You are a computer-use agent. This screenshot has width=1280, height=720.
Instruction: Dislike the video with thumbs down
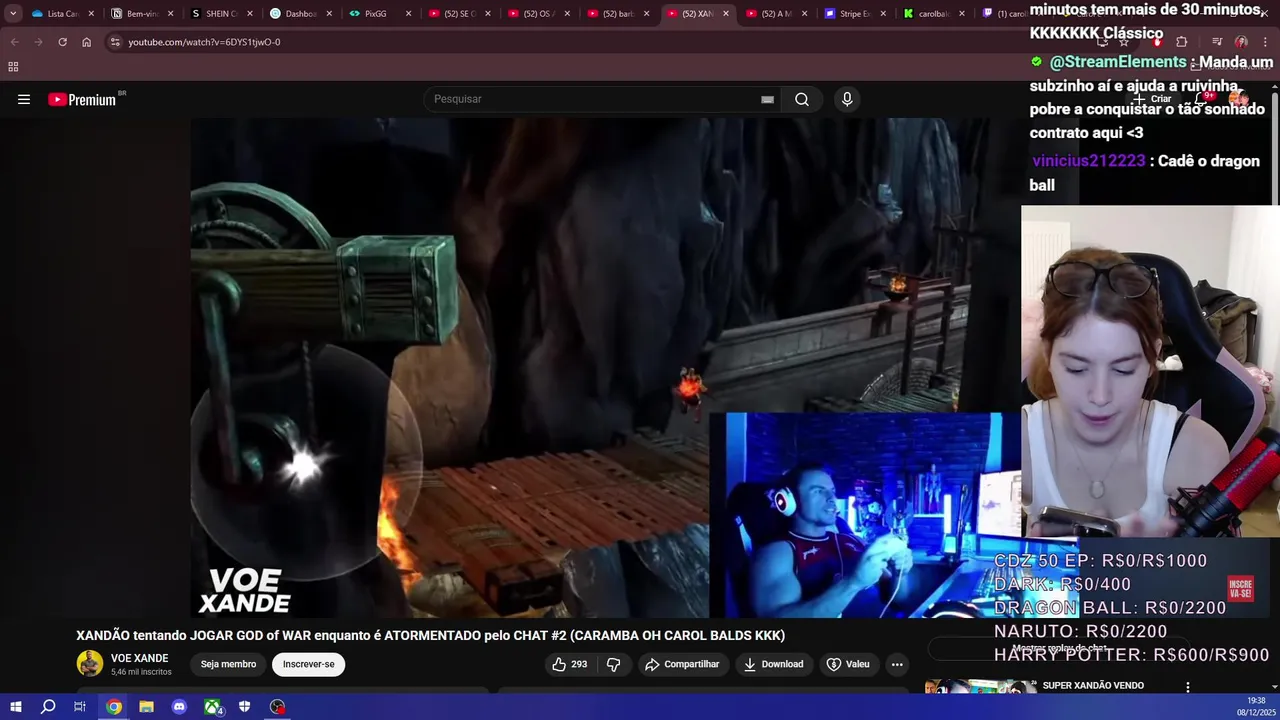coord(613,664)
